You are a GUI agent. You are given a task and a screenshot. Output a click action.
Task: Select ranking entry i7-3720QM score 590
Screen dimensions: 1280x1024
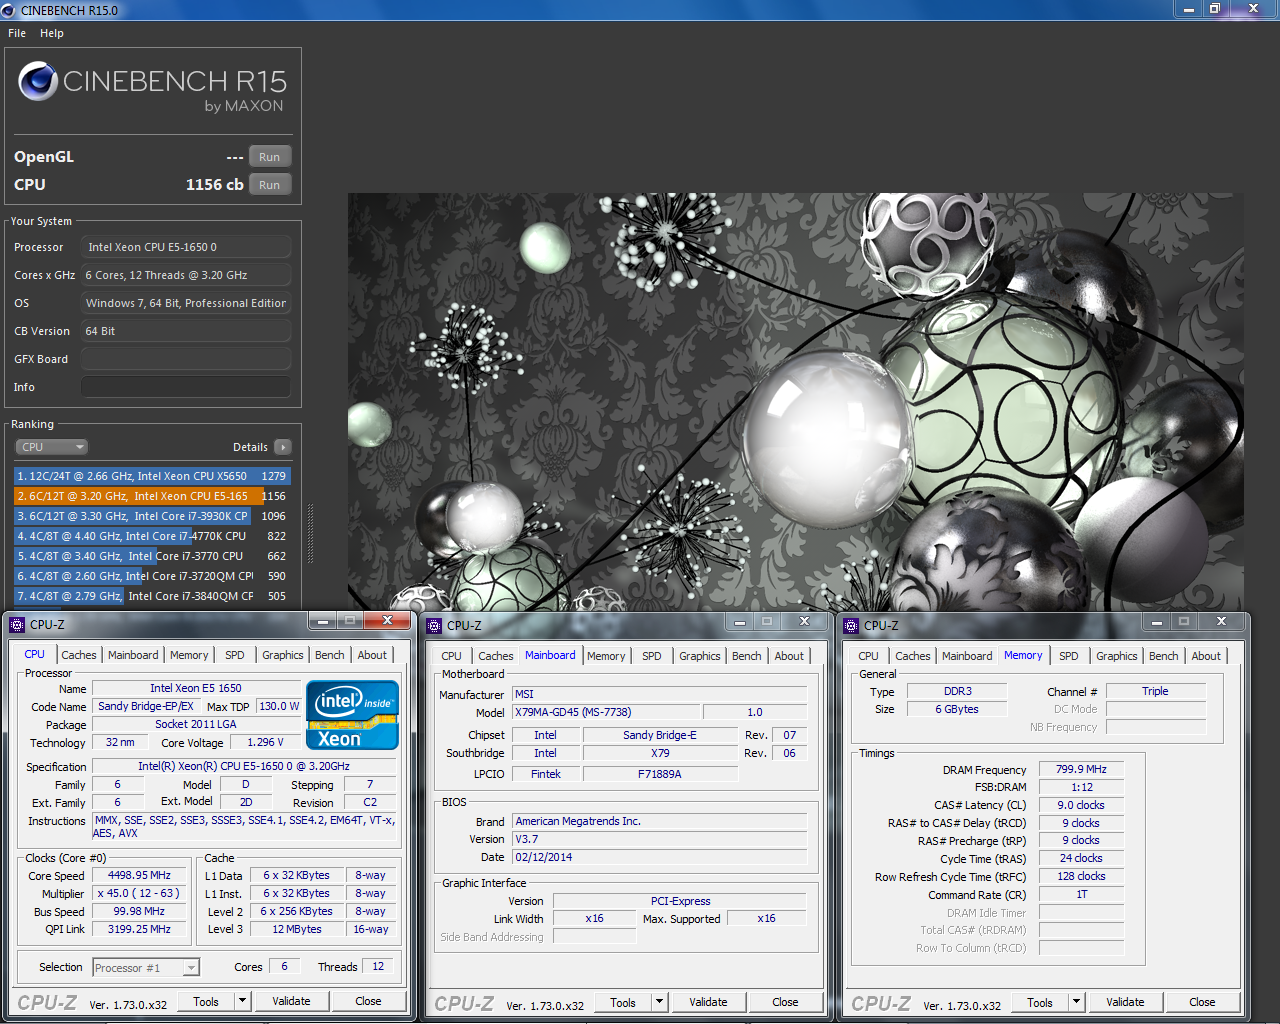click(152, 576)
